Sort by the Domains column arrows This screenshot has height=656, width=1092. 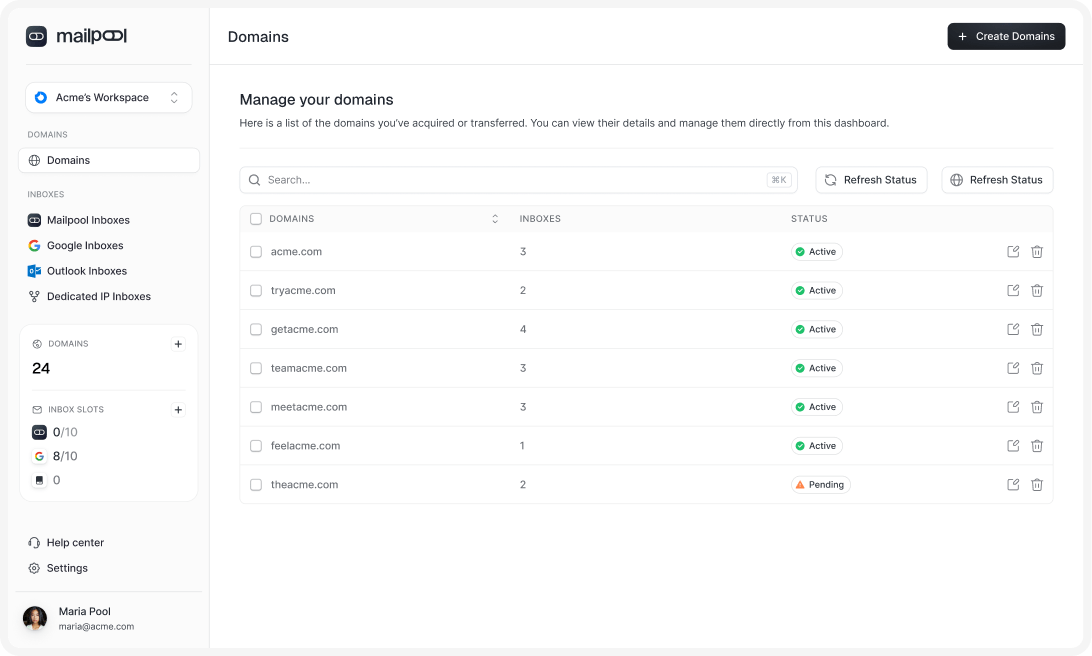(494, 219)
